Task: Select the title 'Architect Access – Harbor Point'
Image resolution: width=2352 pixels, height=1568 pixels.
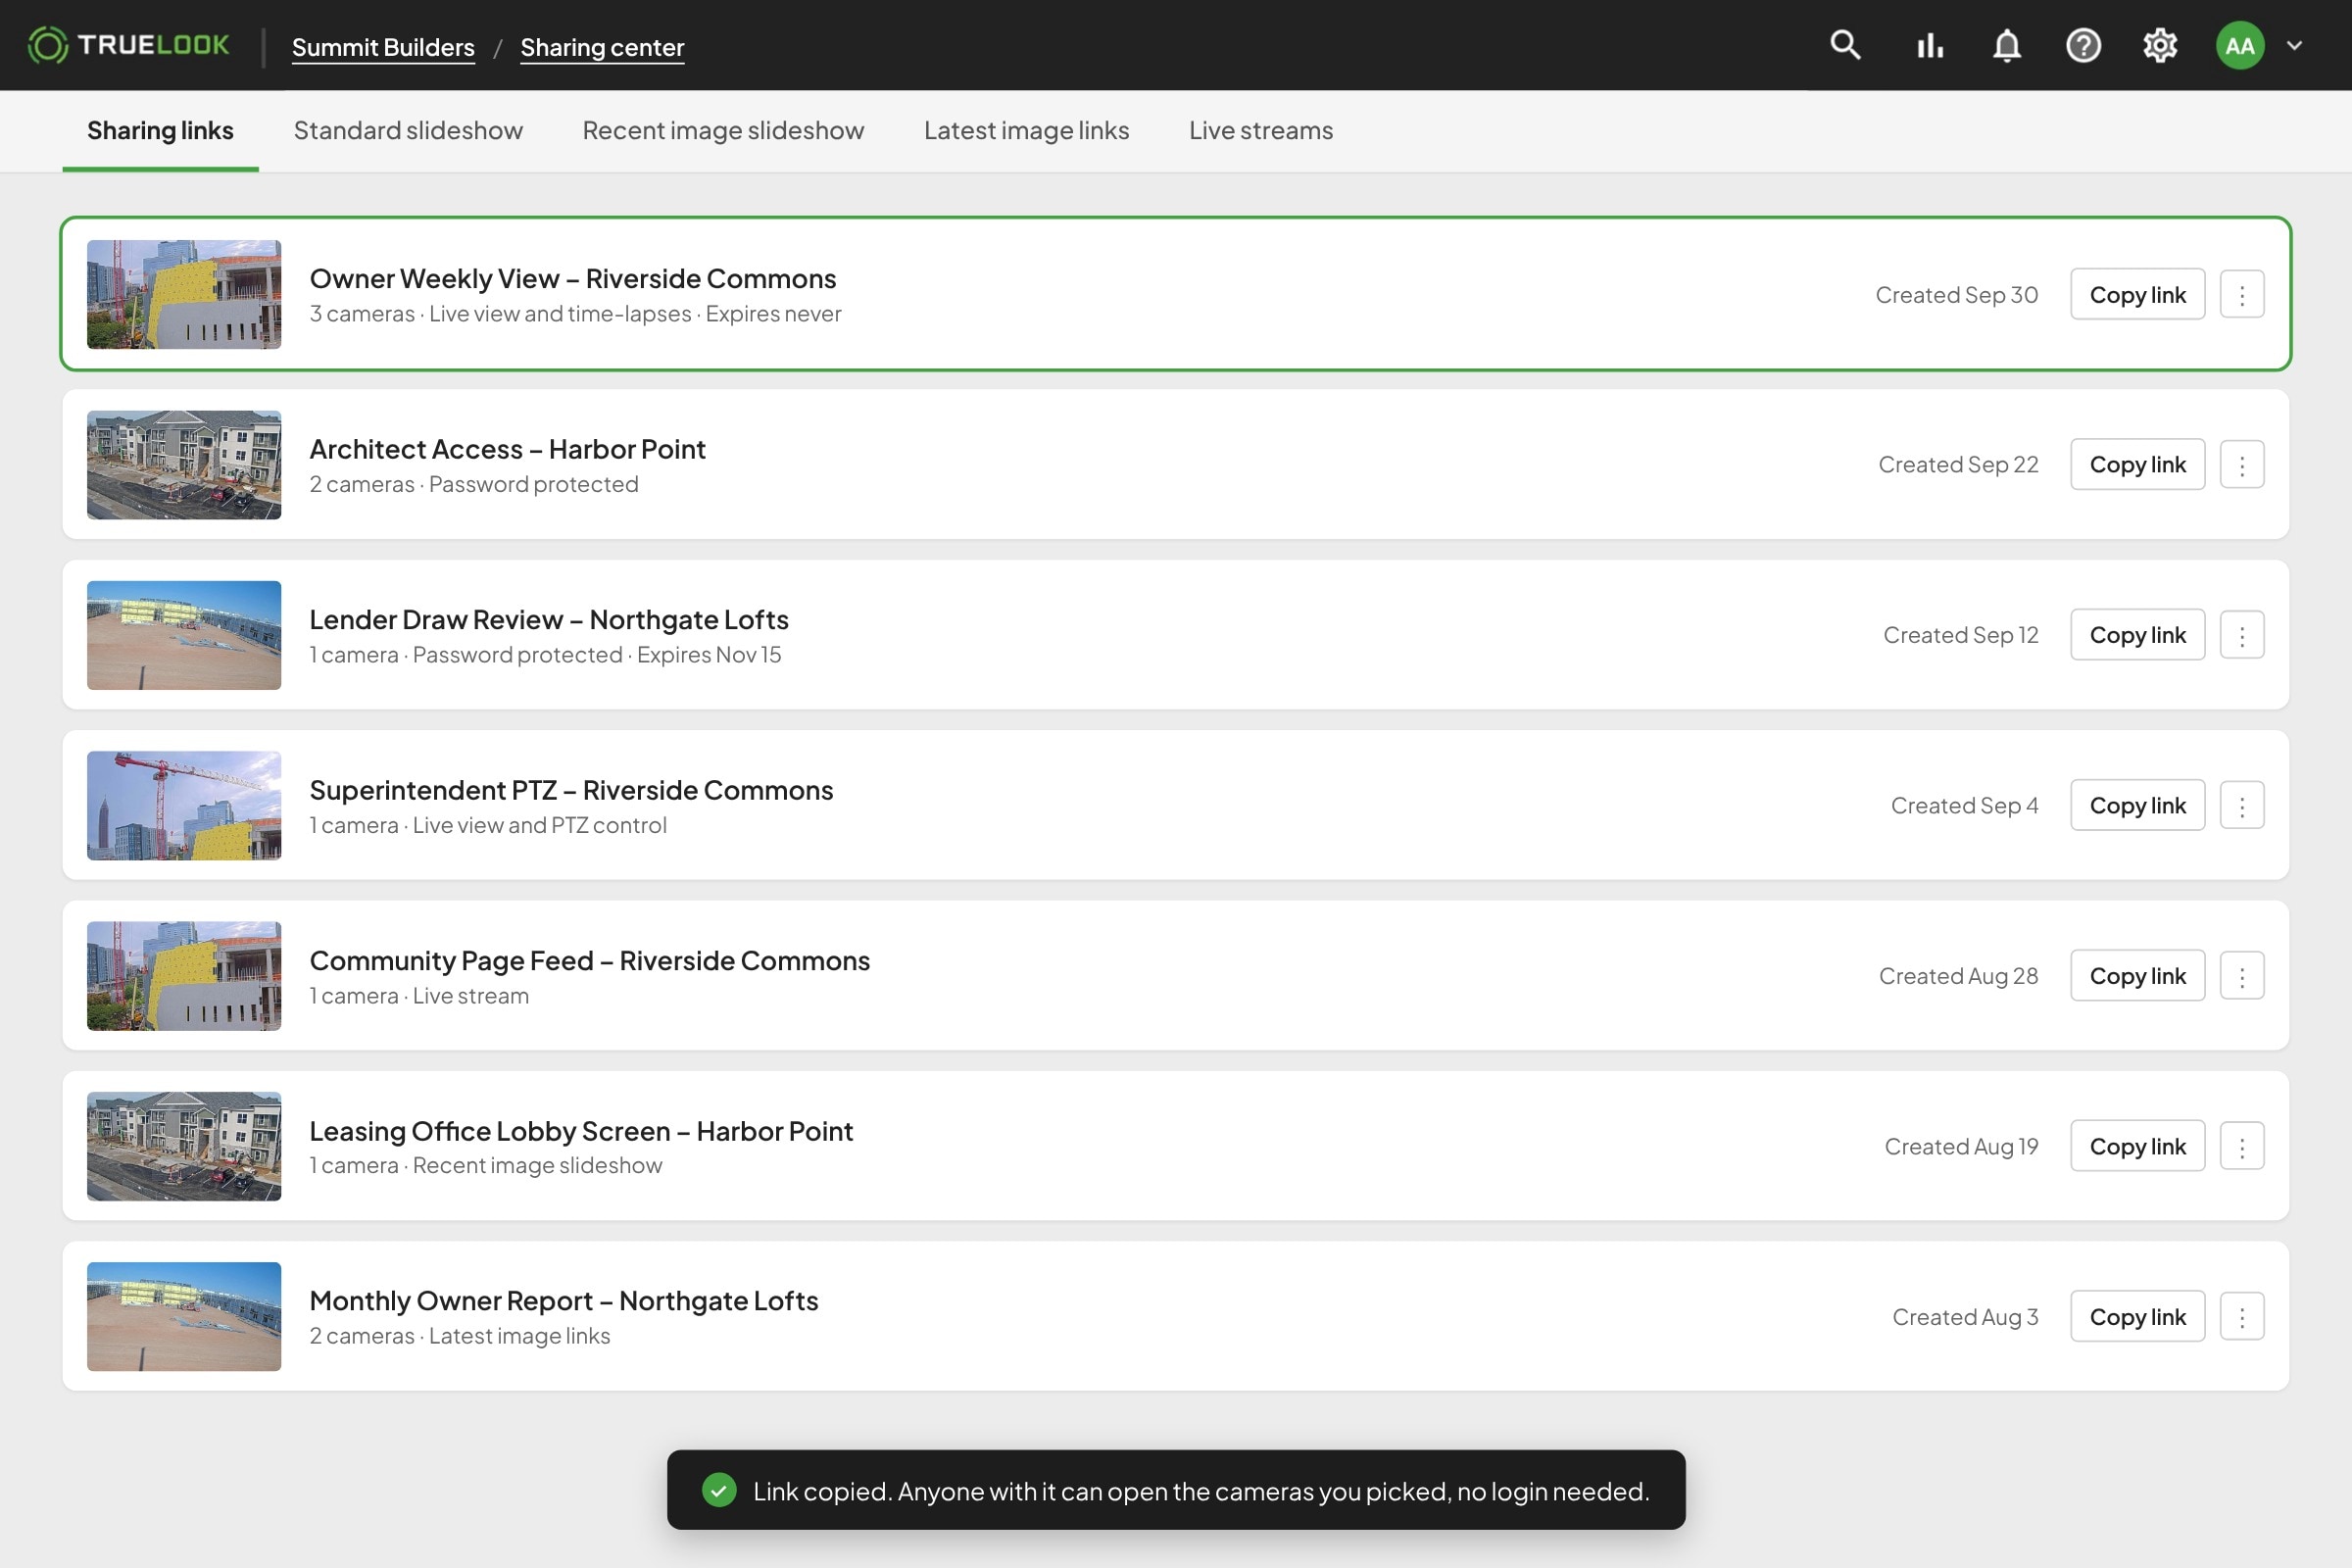Action: click(507, 449)
